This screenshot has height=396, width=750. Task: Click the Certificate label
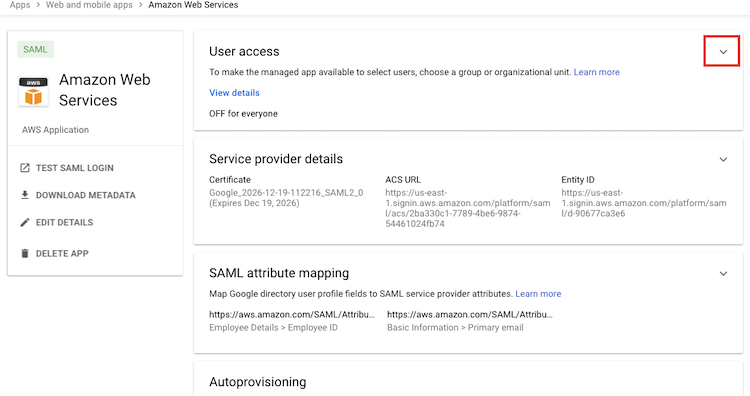point(230,180)
